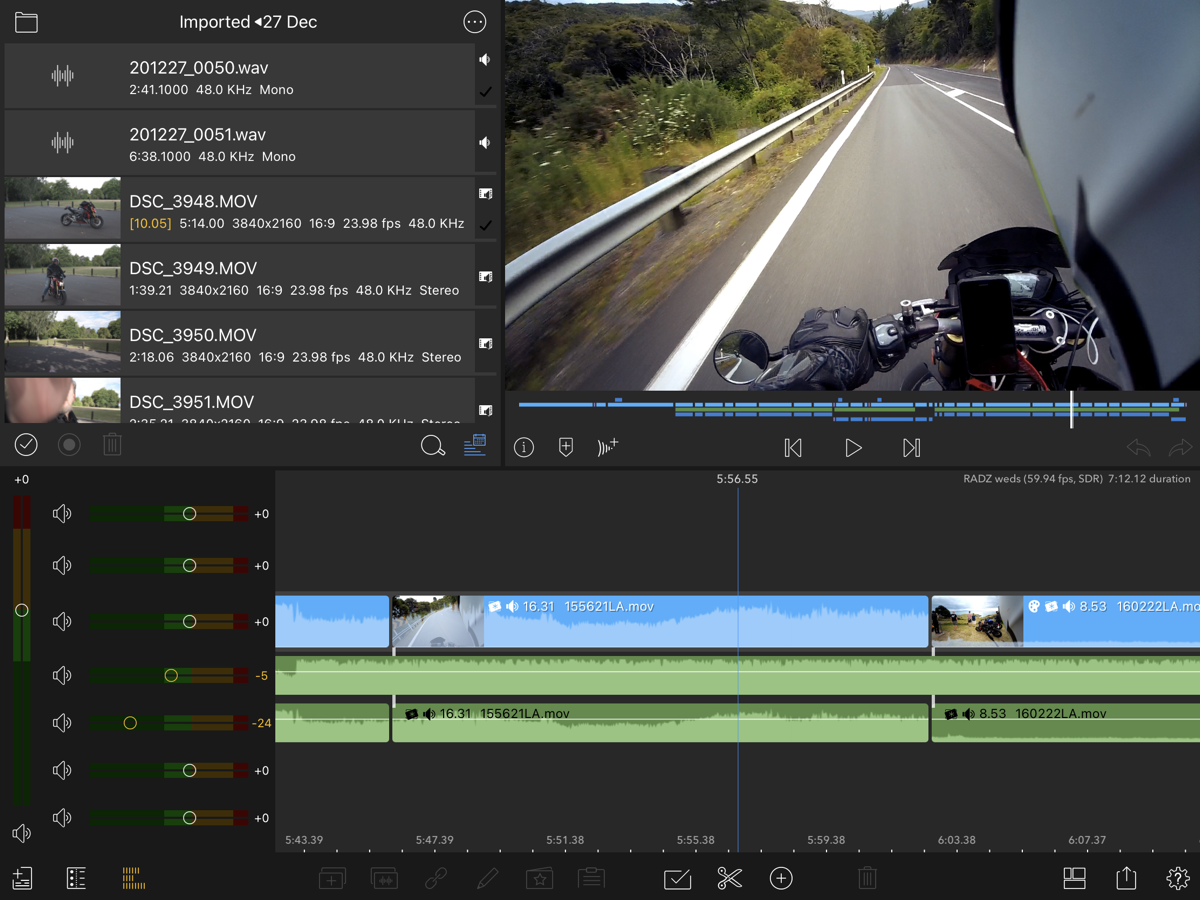This screenshot has height=900, width=1200.
Task: Skip to previous clip in preview
Action: (793, 448)
